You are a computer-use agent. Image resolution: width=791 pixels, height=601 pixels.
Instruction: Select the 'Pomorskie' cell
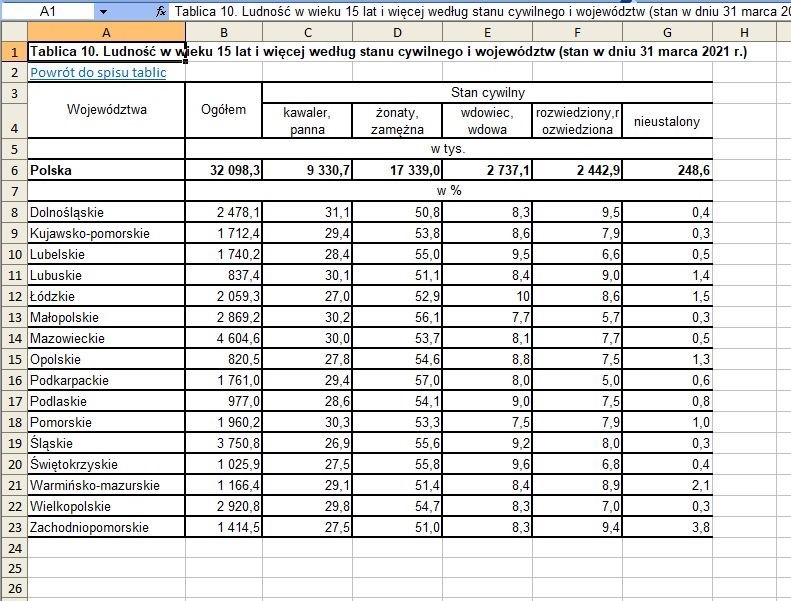point(106,422)
